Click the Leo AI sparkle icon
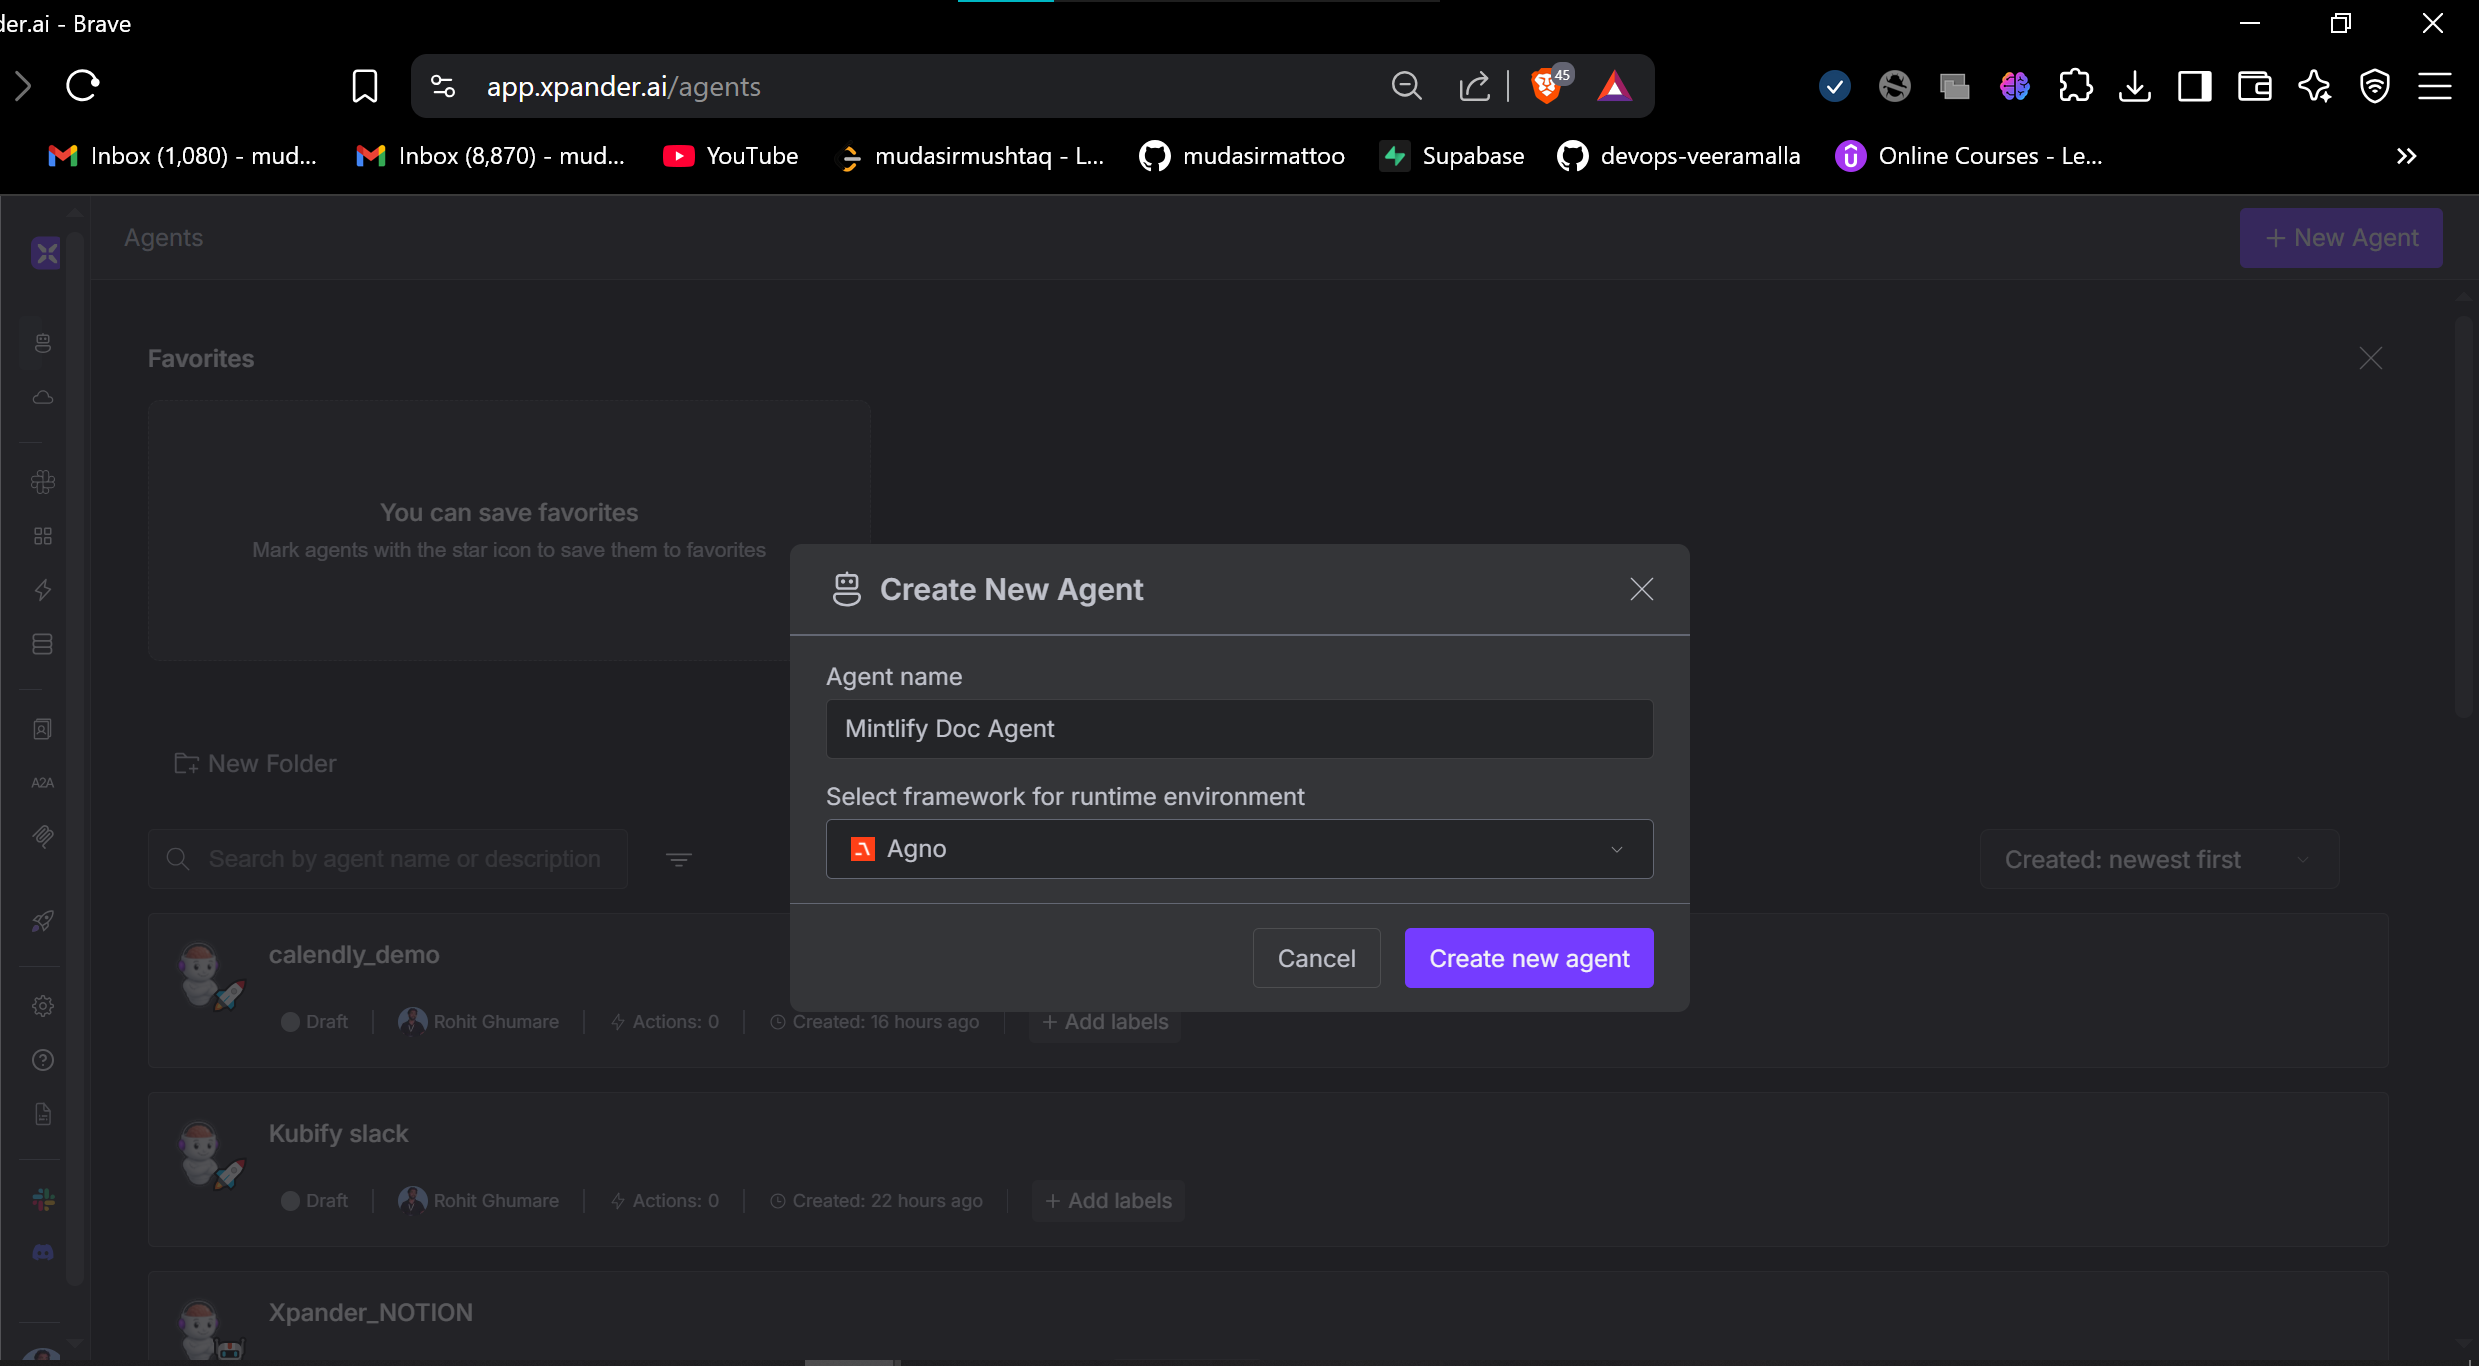2479x1366 pixels. pos(2315,87)
